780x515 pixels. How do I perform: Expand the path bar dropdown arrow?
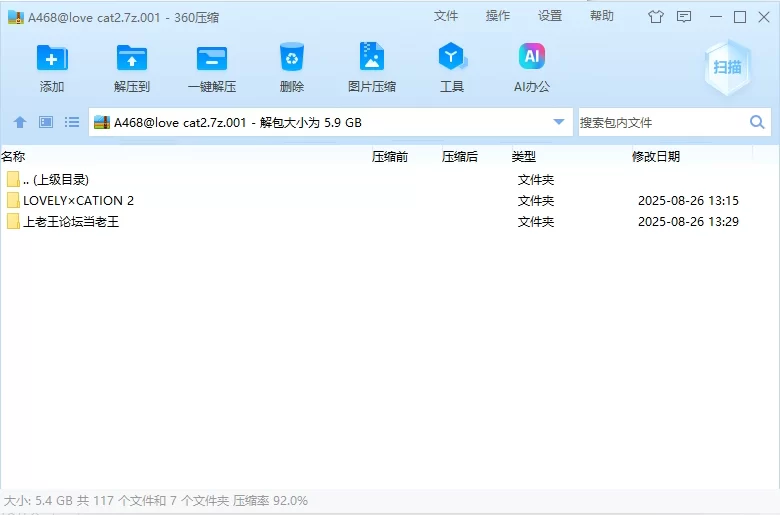pyautogui.click(x=559, y=122)
